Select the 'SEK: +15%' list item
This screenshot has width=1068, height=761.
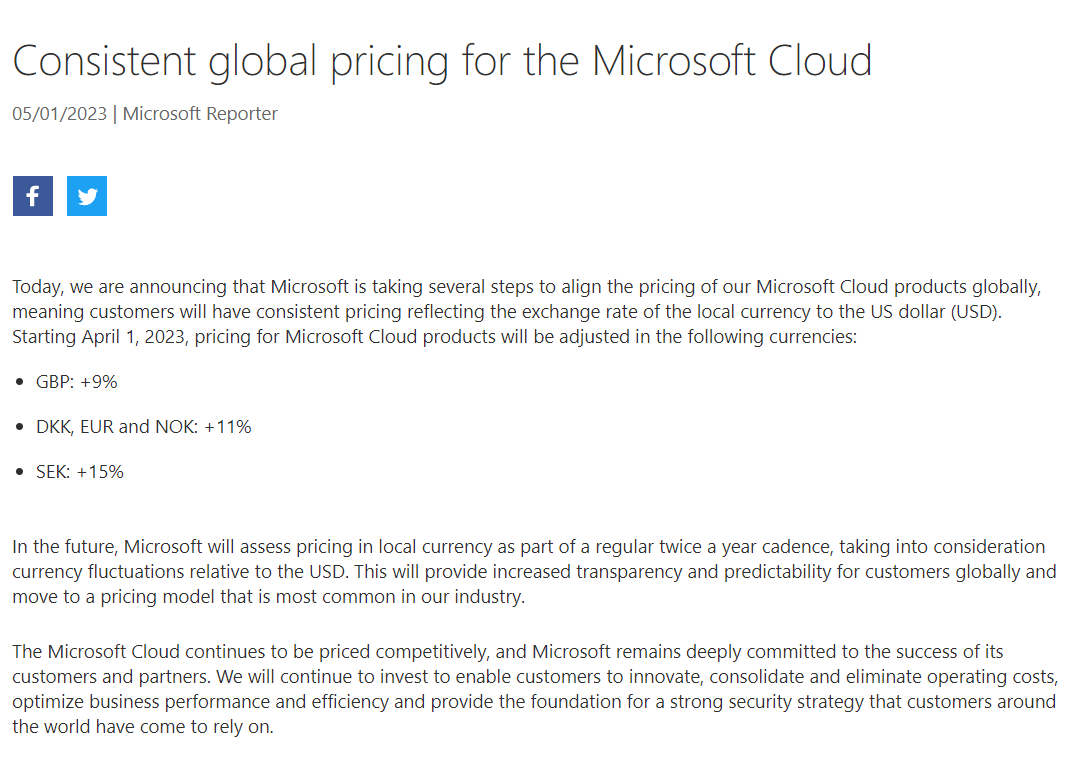(x=80, y=472)
